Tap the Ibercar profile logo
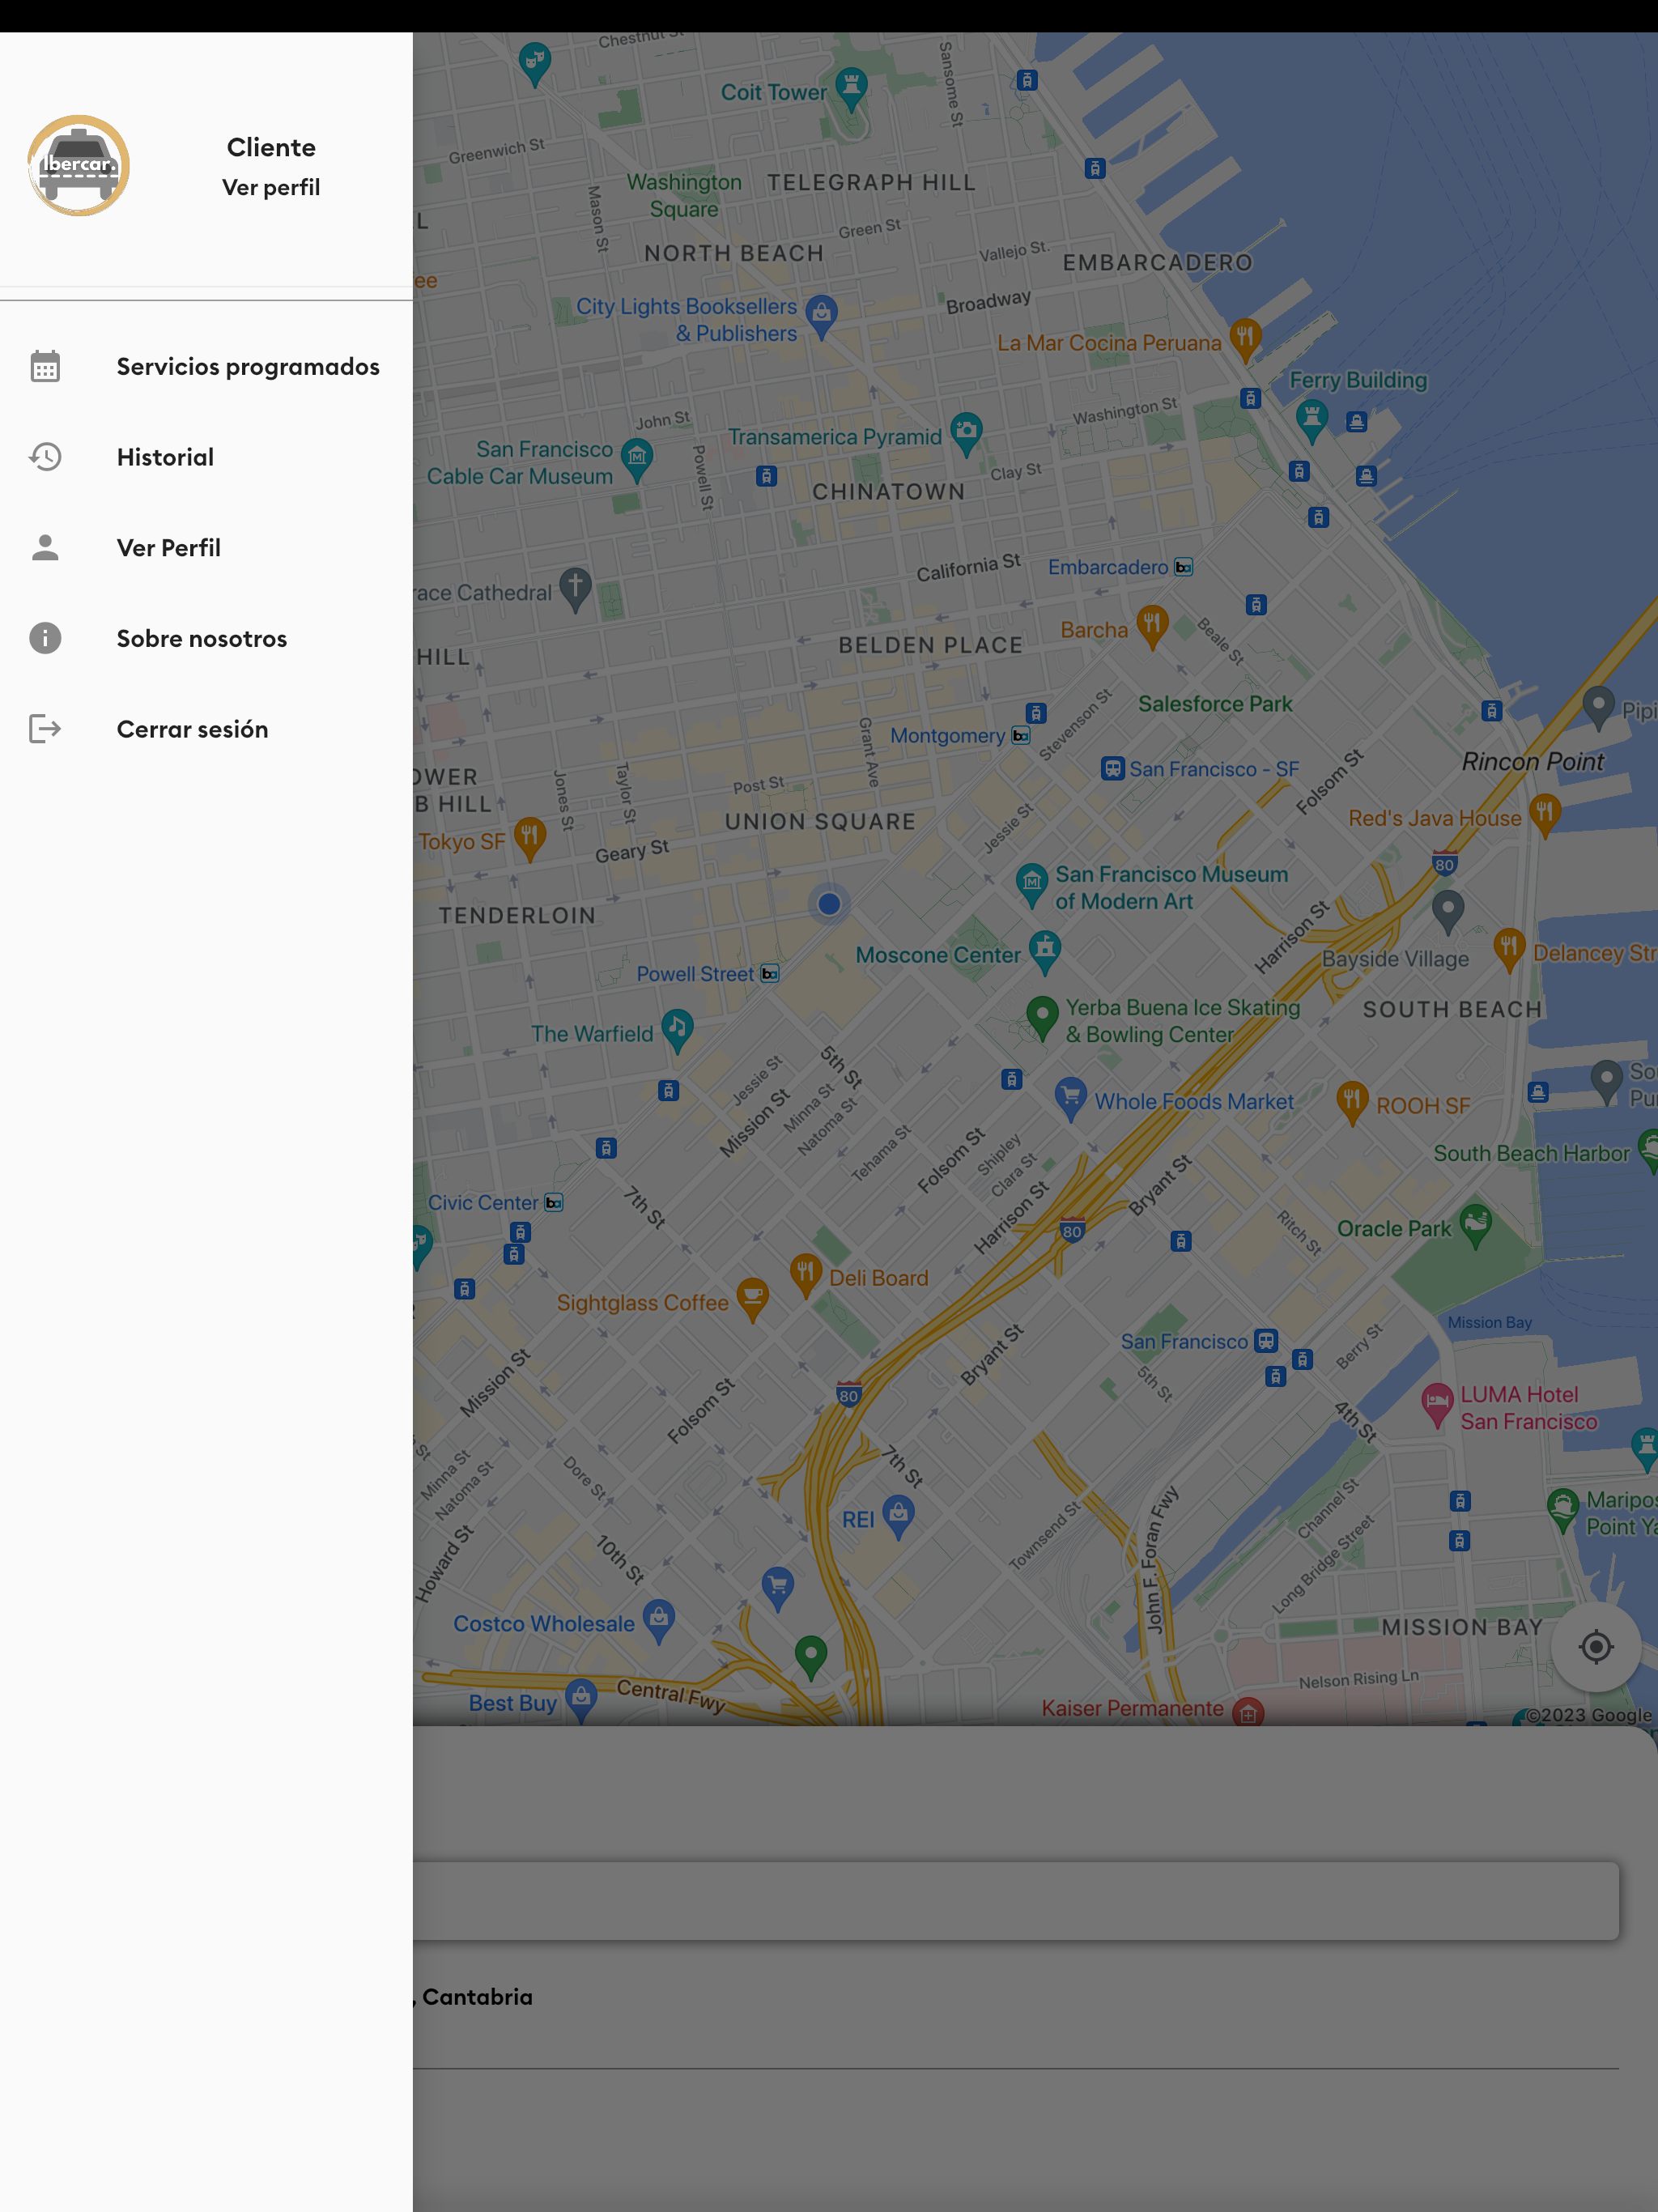Image resolution: width=1658 pixels, height=2212 pixels. [x=79, y=166]
